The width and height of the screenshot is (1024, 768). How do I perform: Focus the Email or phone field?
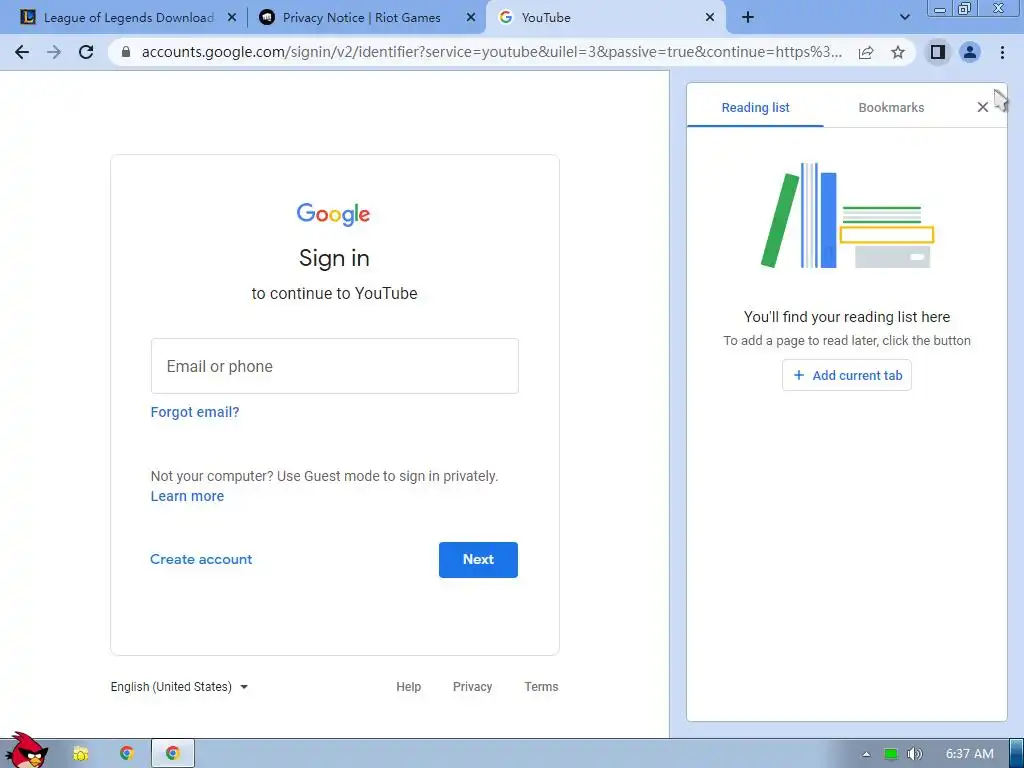334,366
